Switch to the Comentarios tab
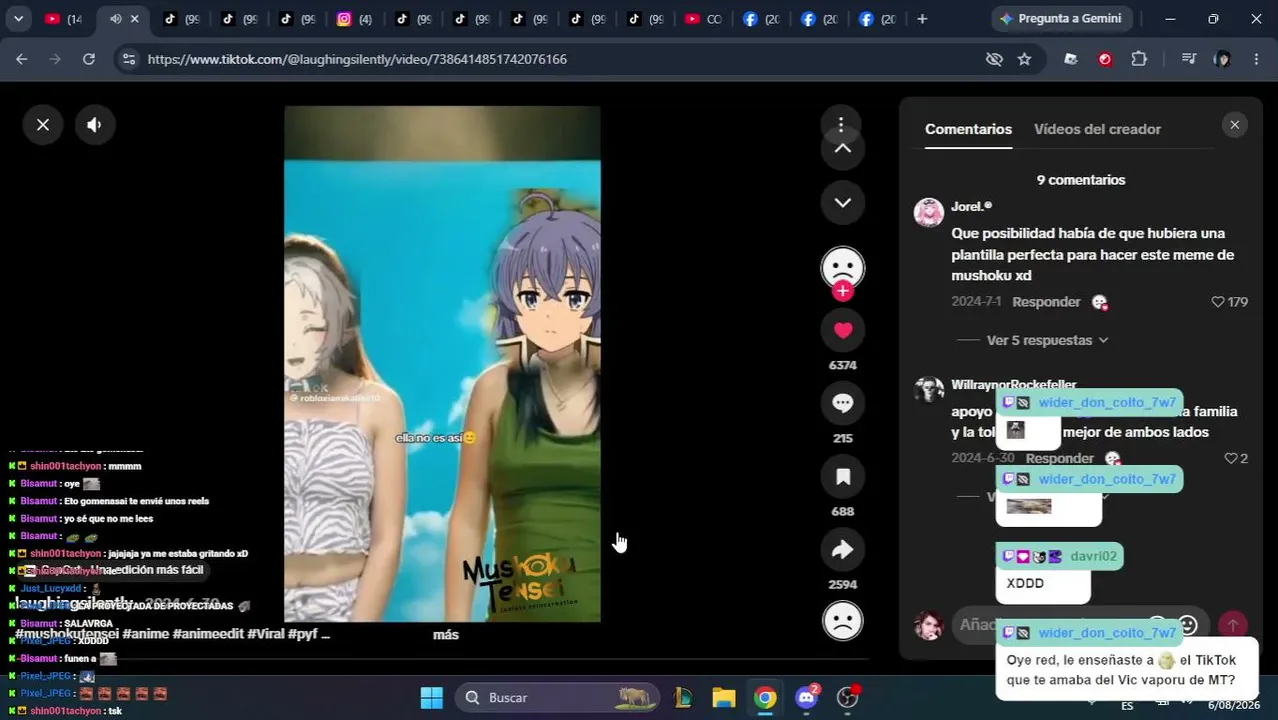This screenshot has height=720, width=1278. click(x=968, y=129)
